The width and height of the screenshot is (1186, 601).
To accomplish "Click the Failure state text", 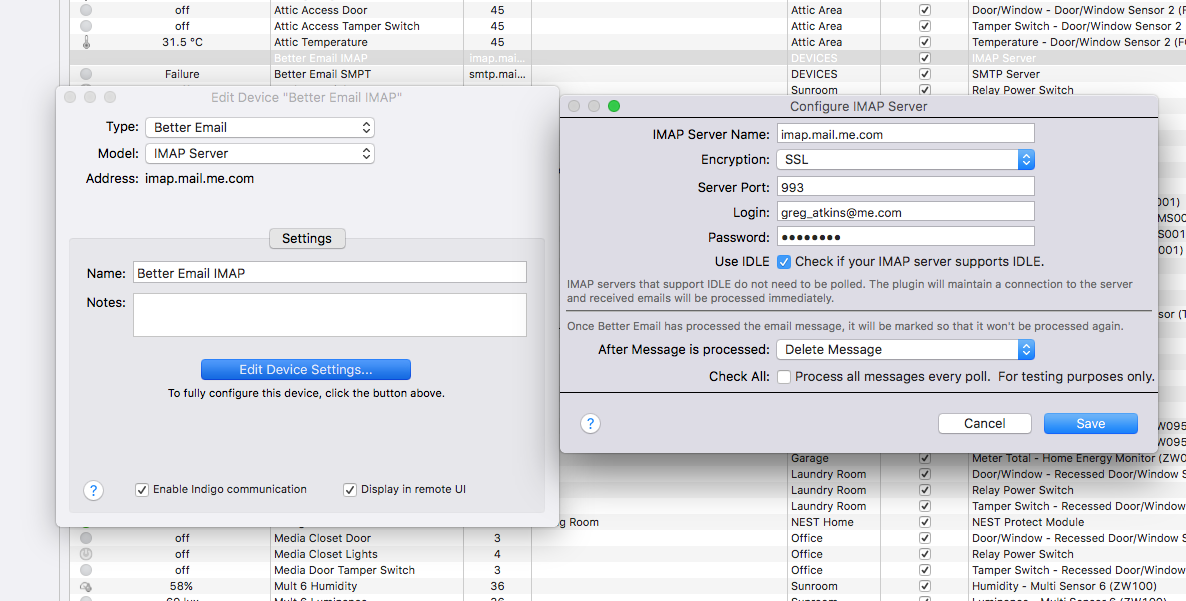I will (x=182, y=74).
